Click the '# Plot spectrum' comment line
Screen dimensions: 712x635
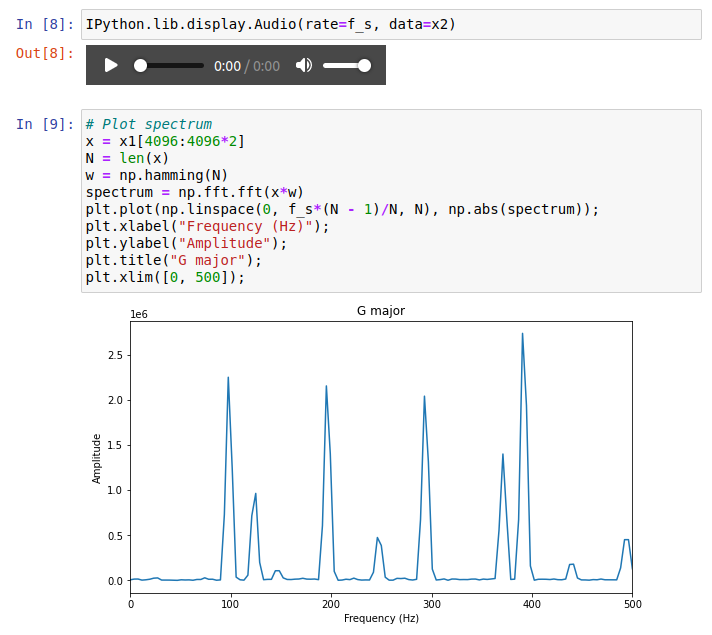pyautogui.click(x=148, y=124)
